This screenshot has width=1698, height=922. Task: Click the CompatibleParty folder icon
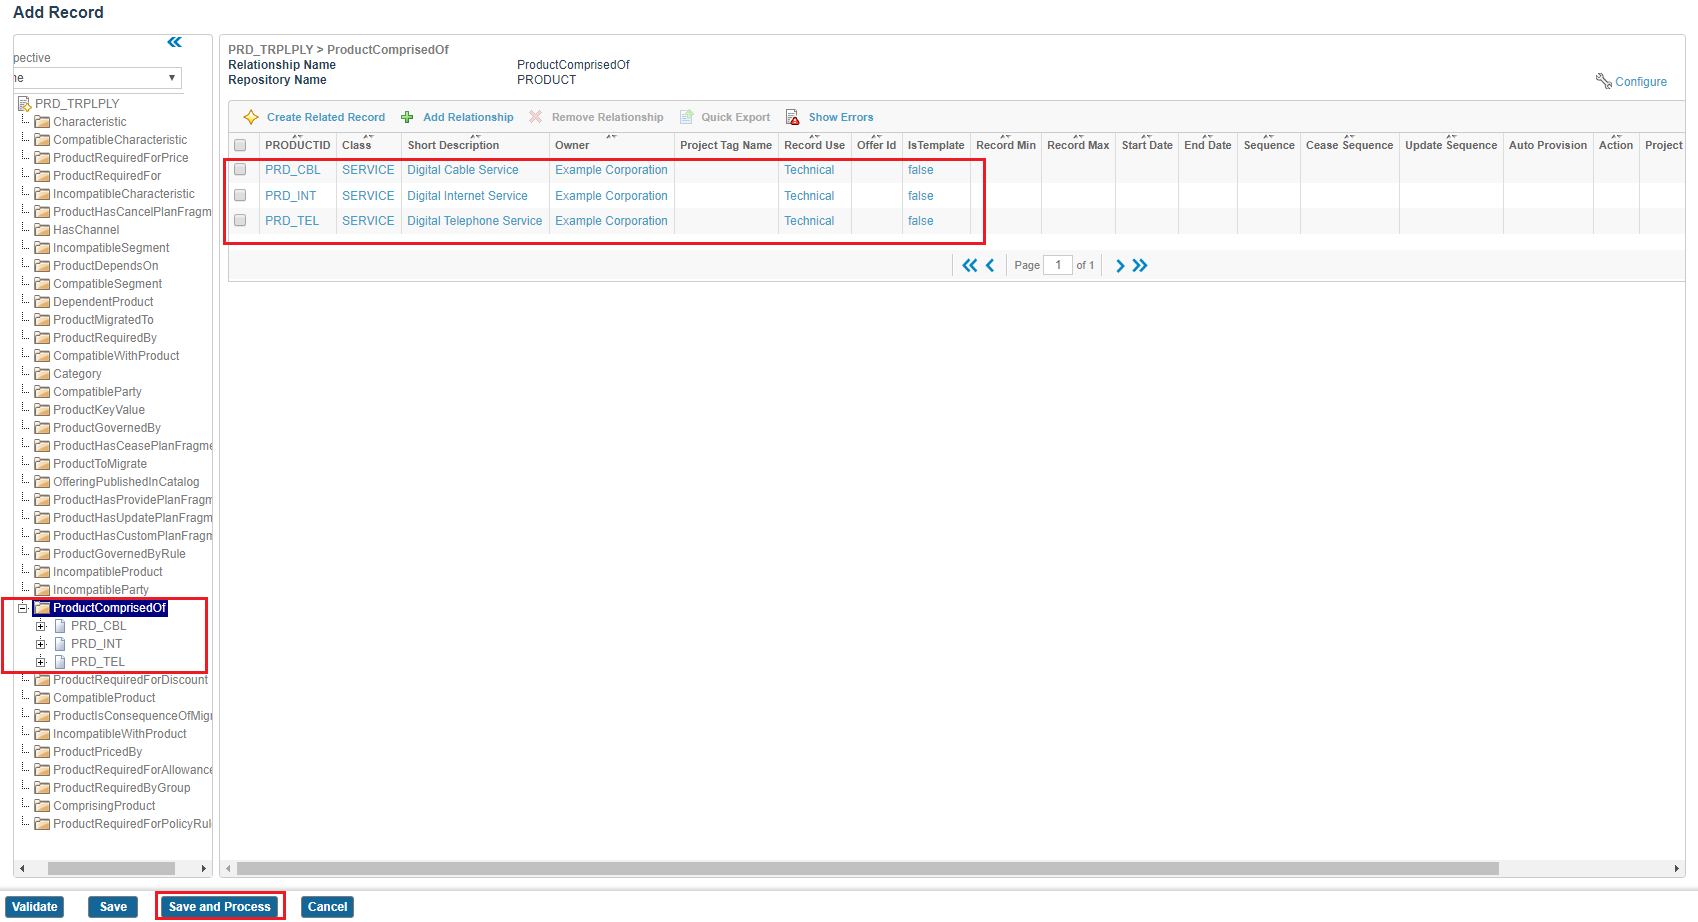click(x=42, y=392)
